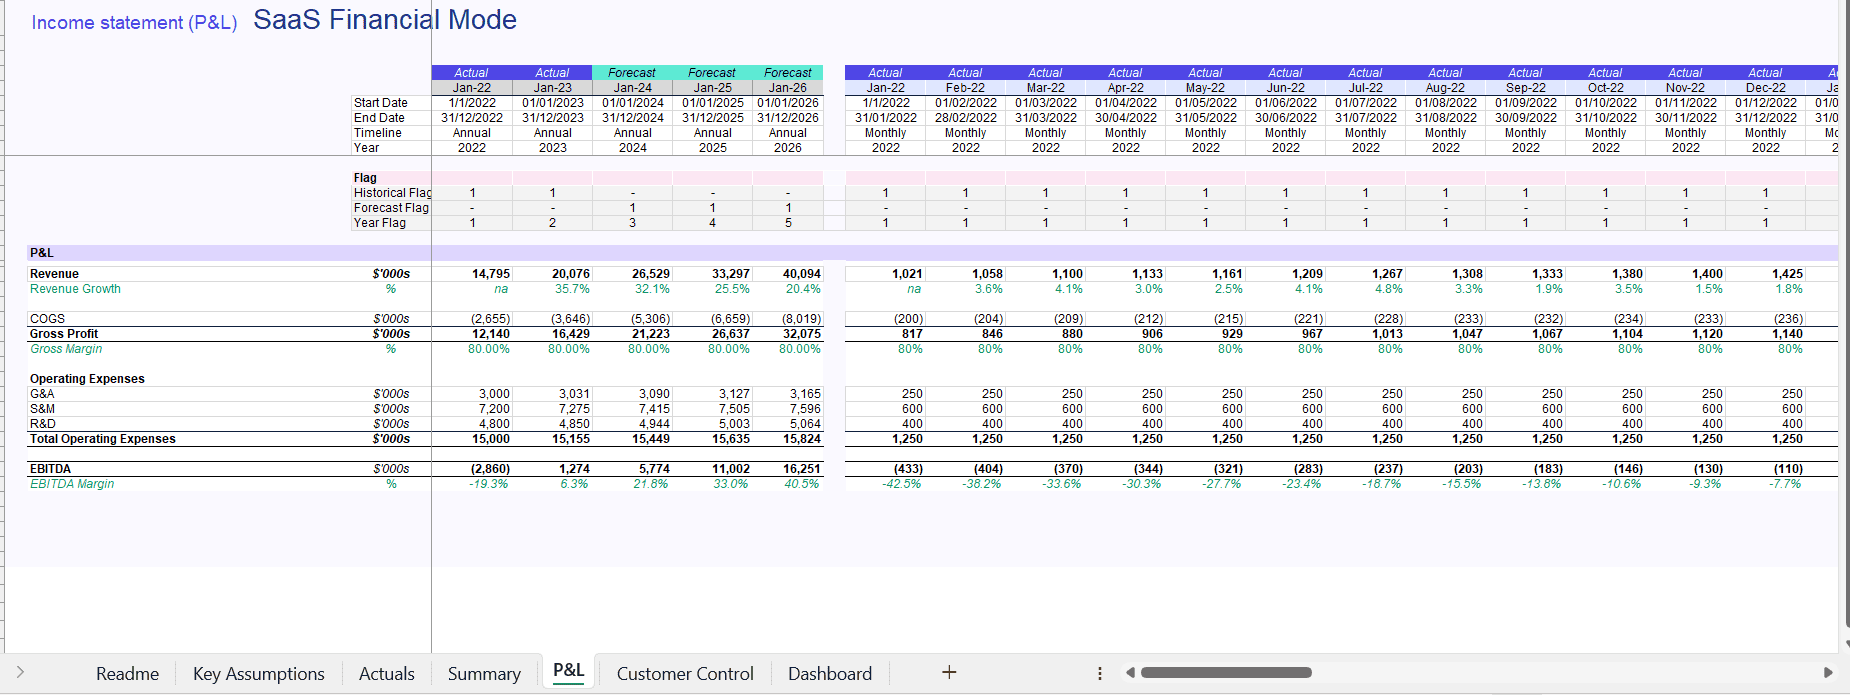Click the purple P&L section header band
The height and width of the screenshot is (695, 1850).
pos(932,253)
